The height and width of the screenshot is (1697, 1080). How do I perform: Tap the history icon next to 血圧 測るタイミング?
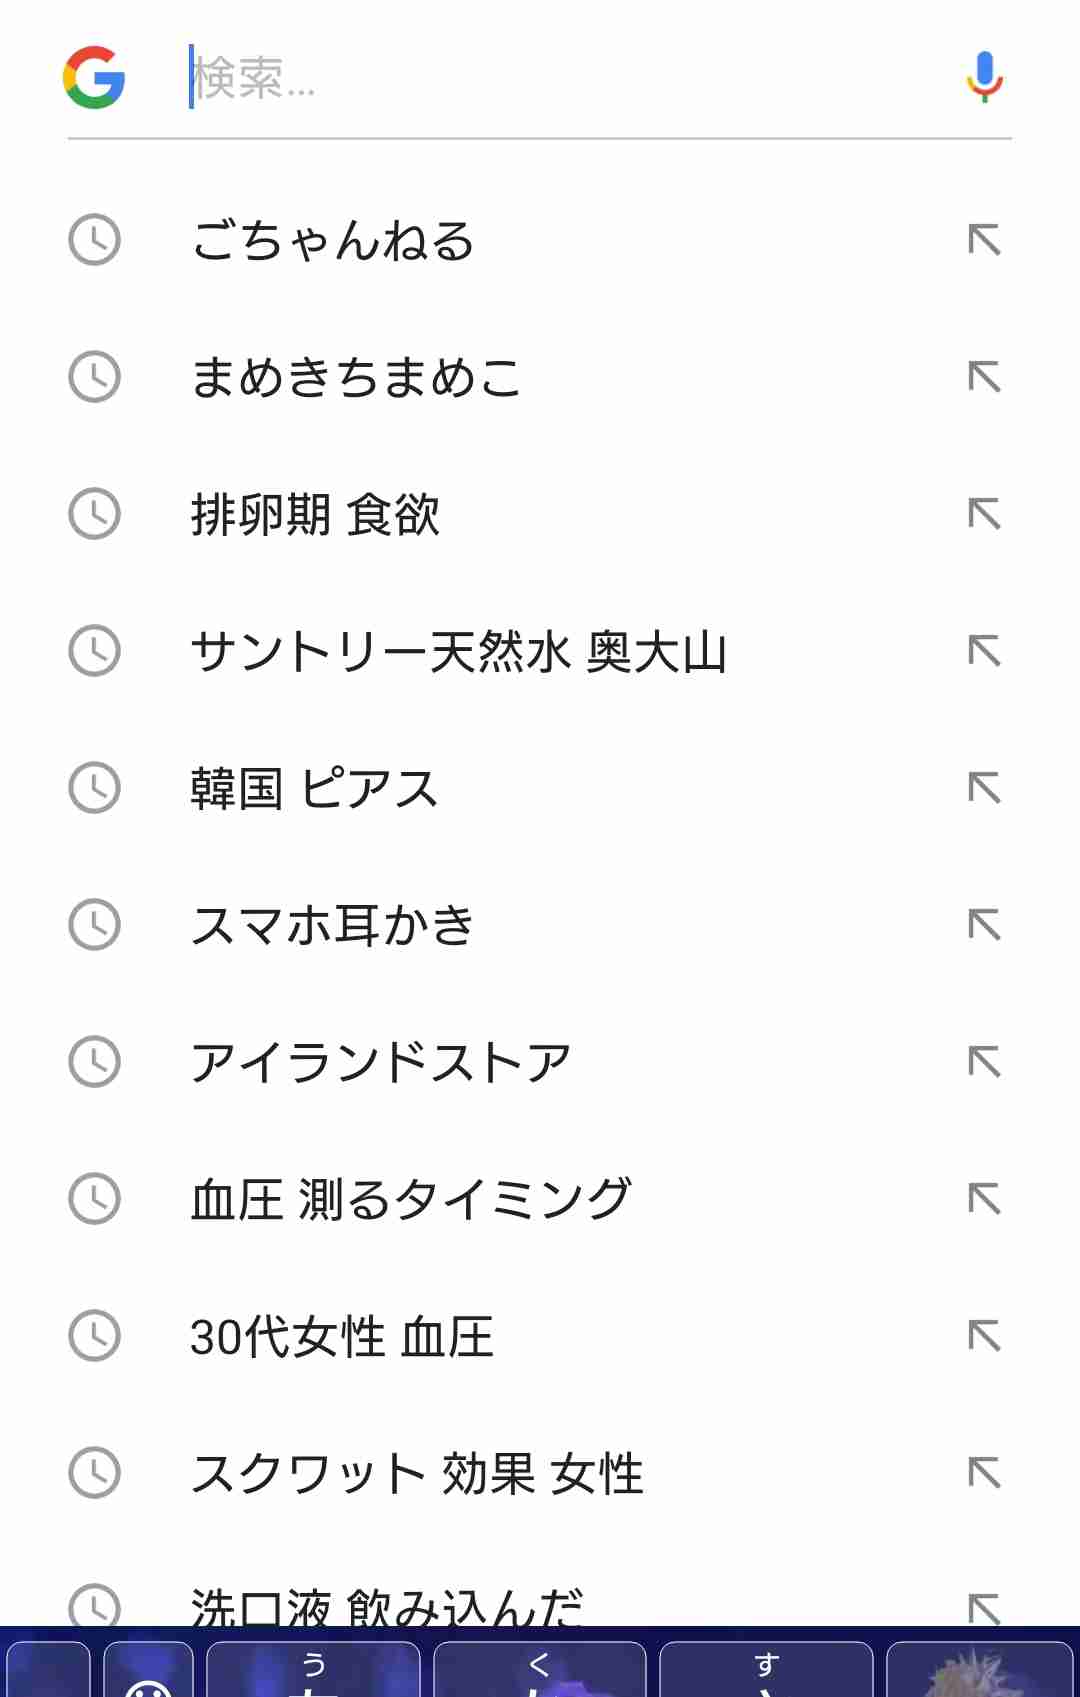click(93, 1200)
